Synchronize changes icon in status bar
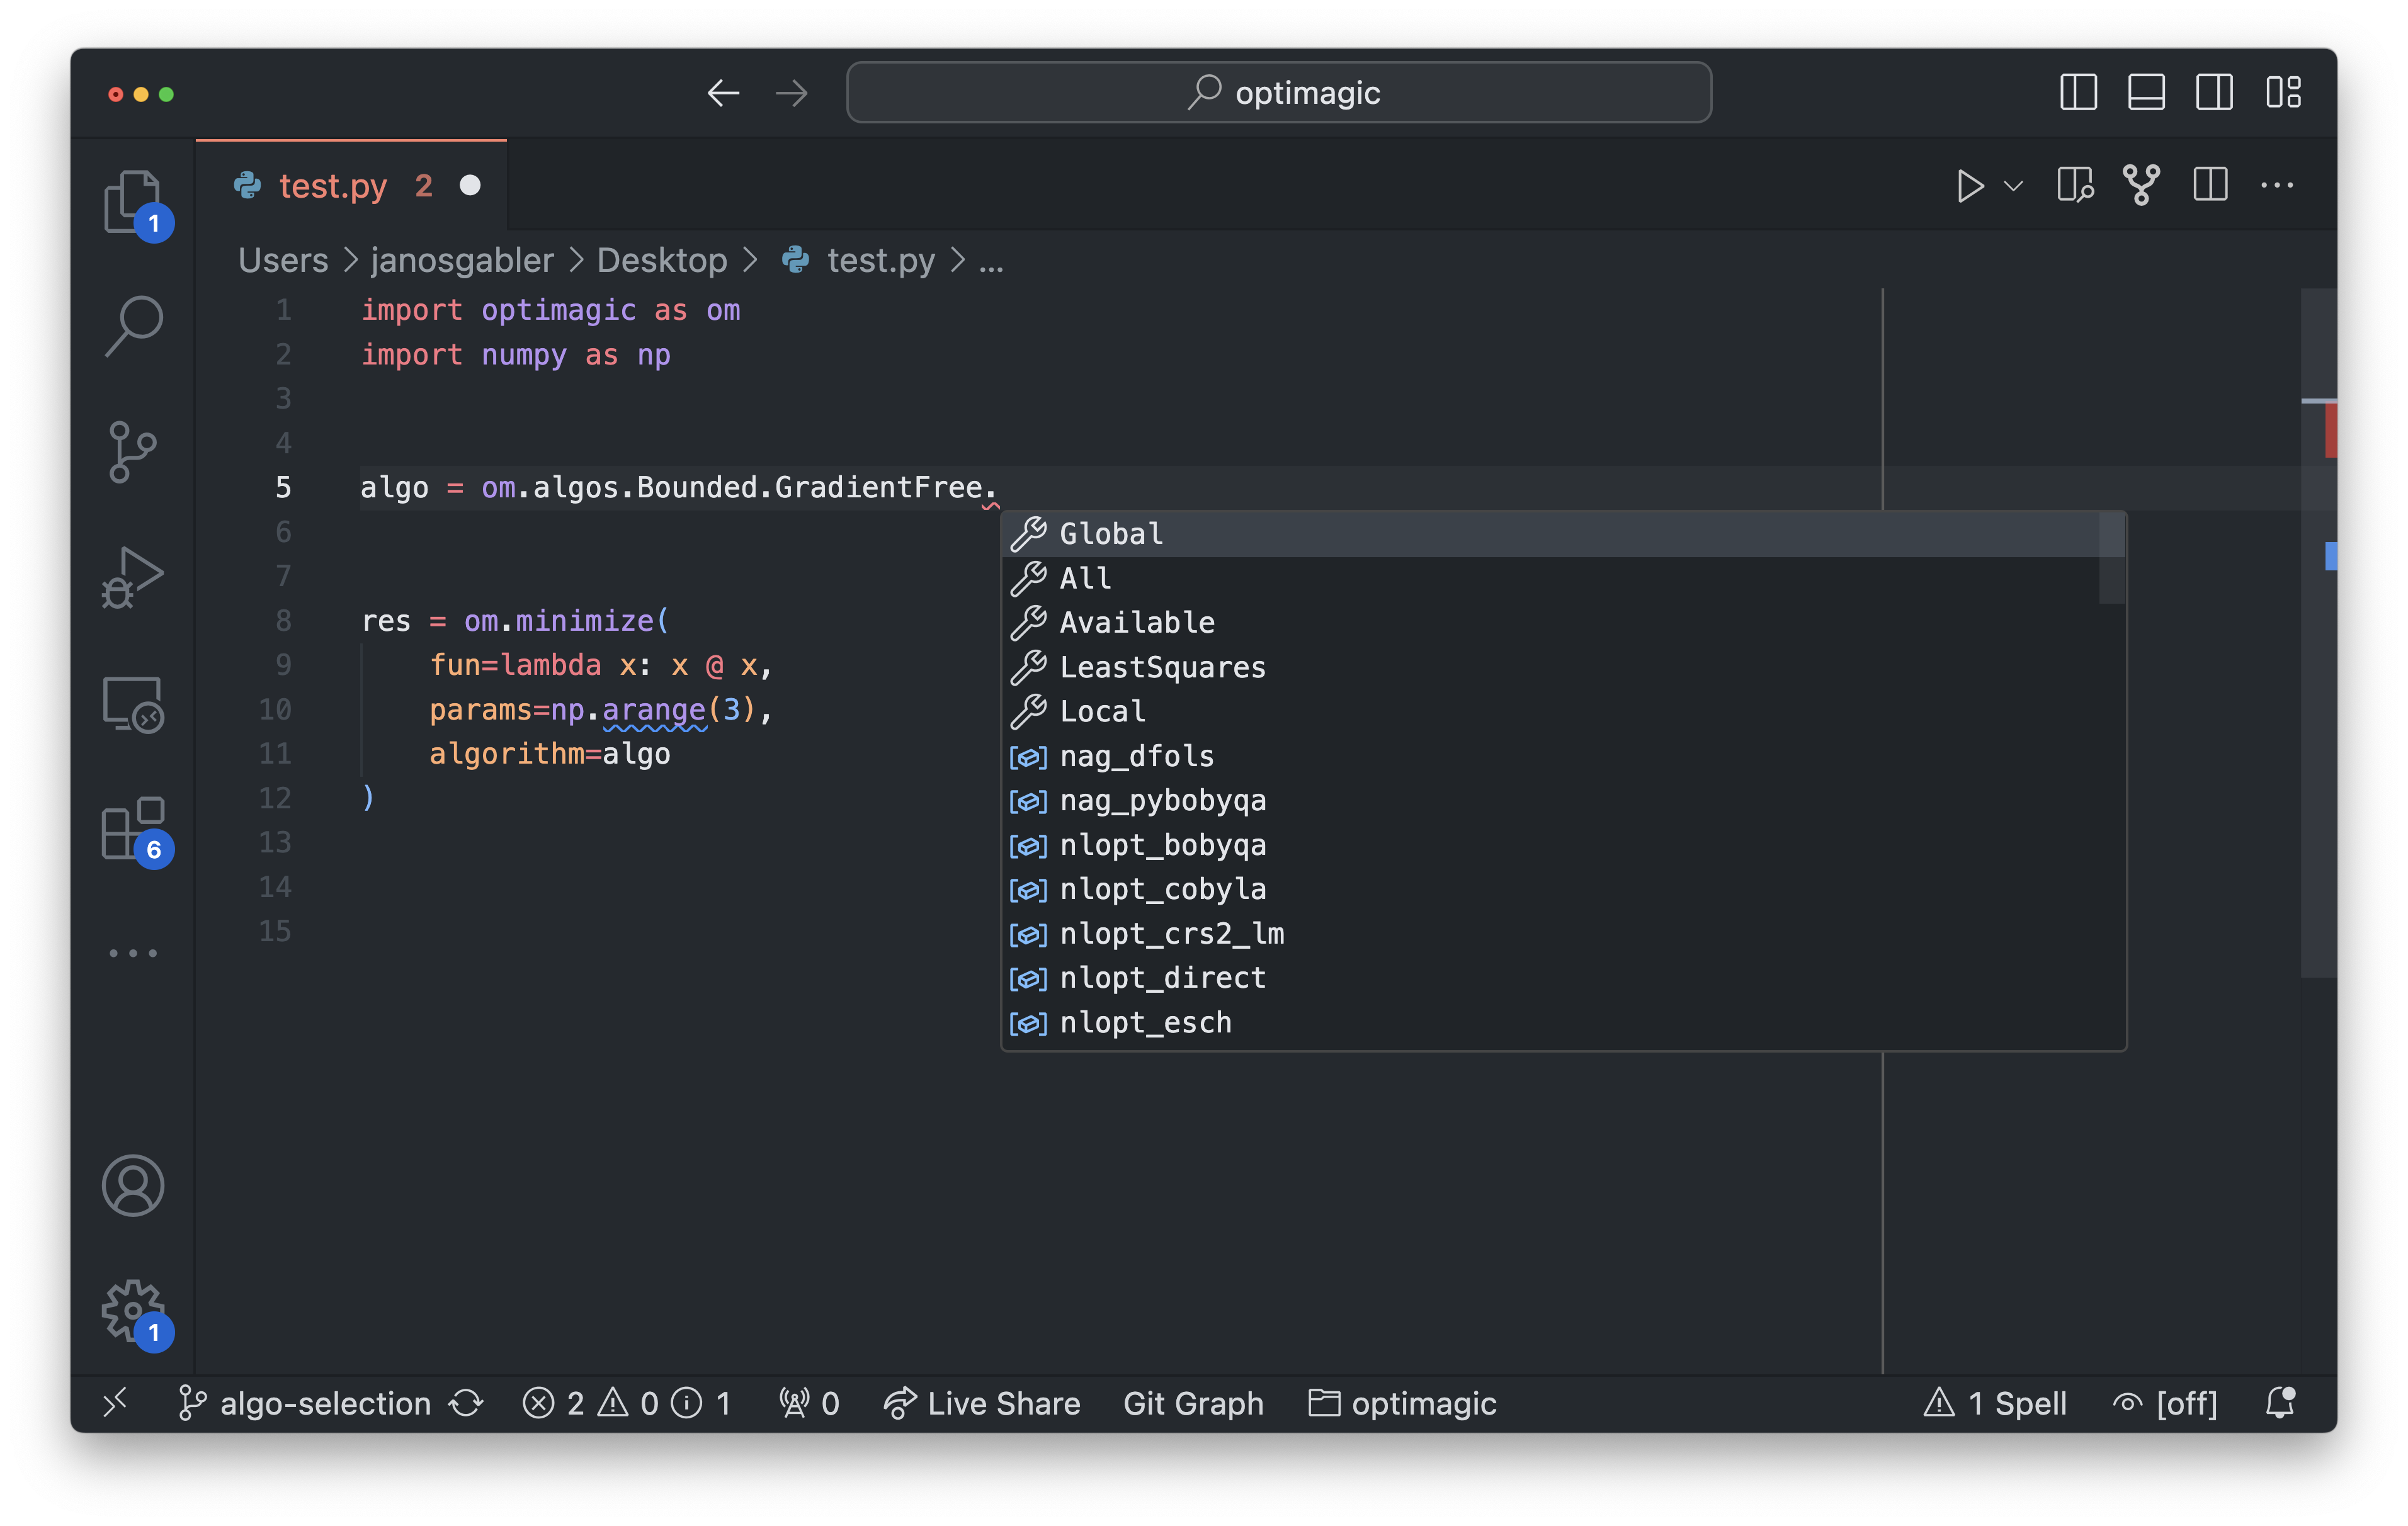Image resolution: width=2408 pixels, height=1526 pixels. click(x=466, y=1403)
